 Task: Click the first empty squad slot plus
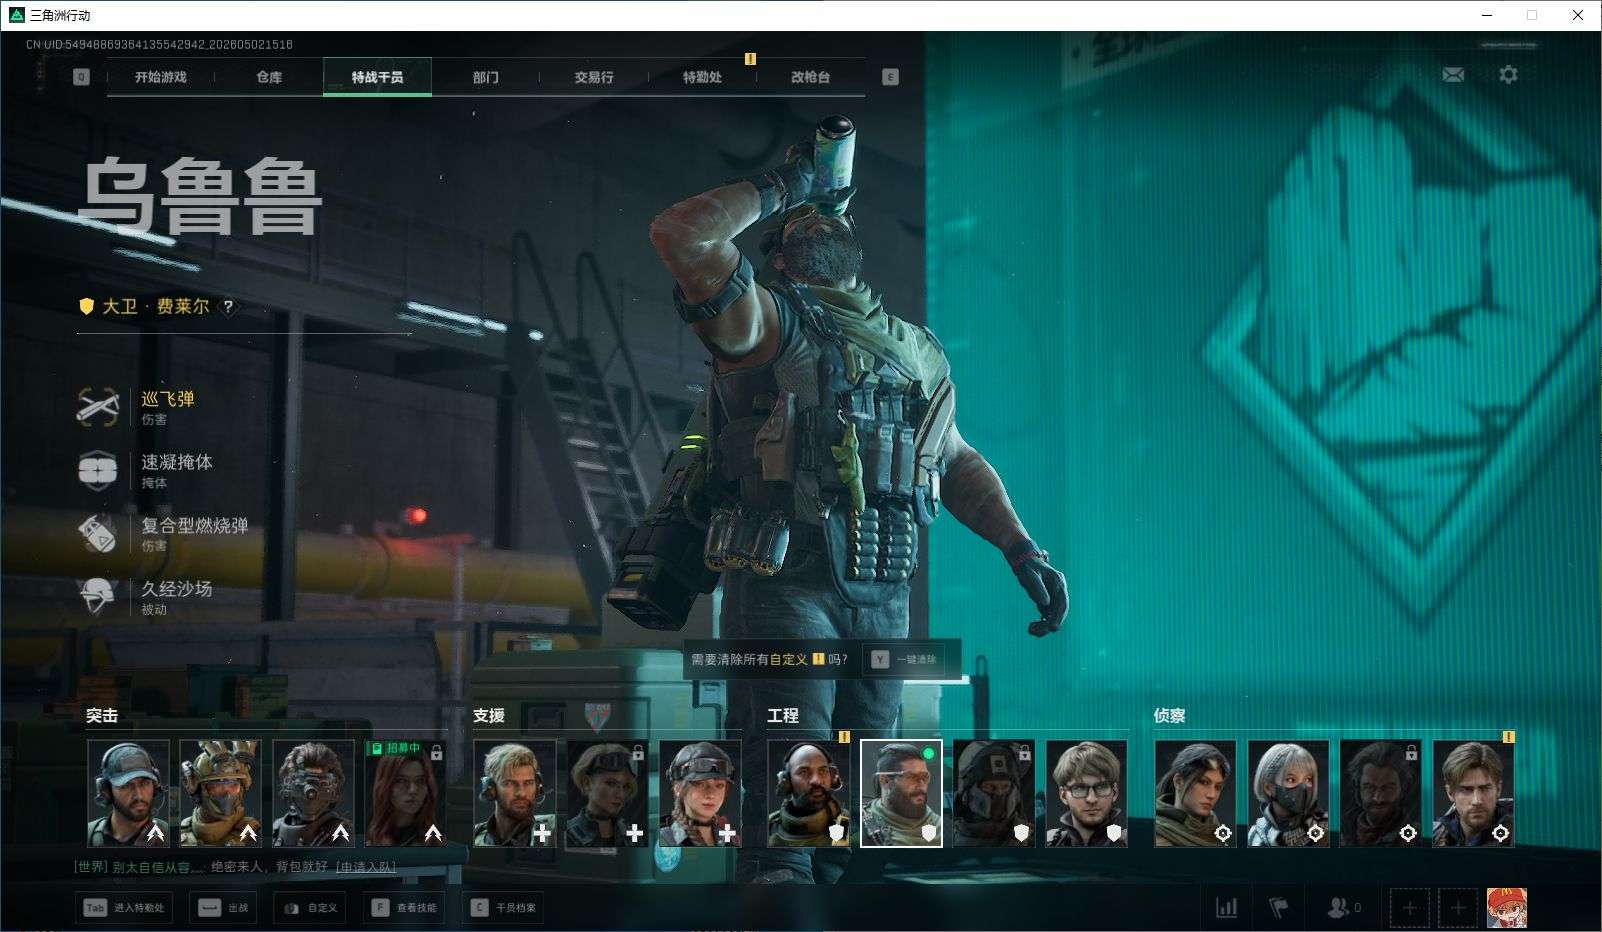1409,908
